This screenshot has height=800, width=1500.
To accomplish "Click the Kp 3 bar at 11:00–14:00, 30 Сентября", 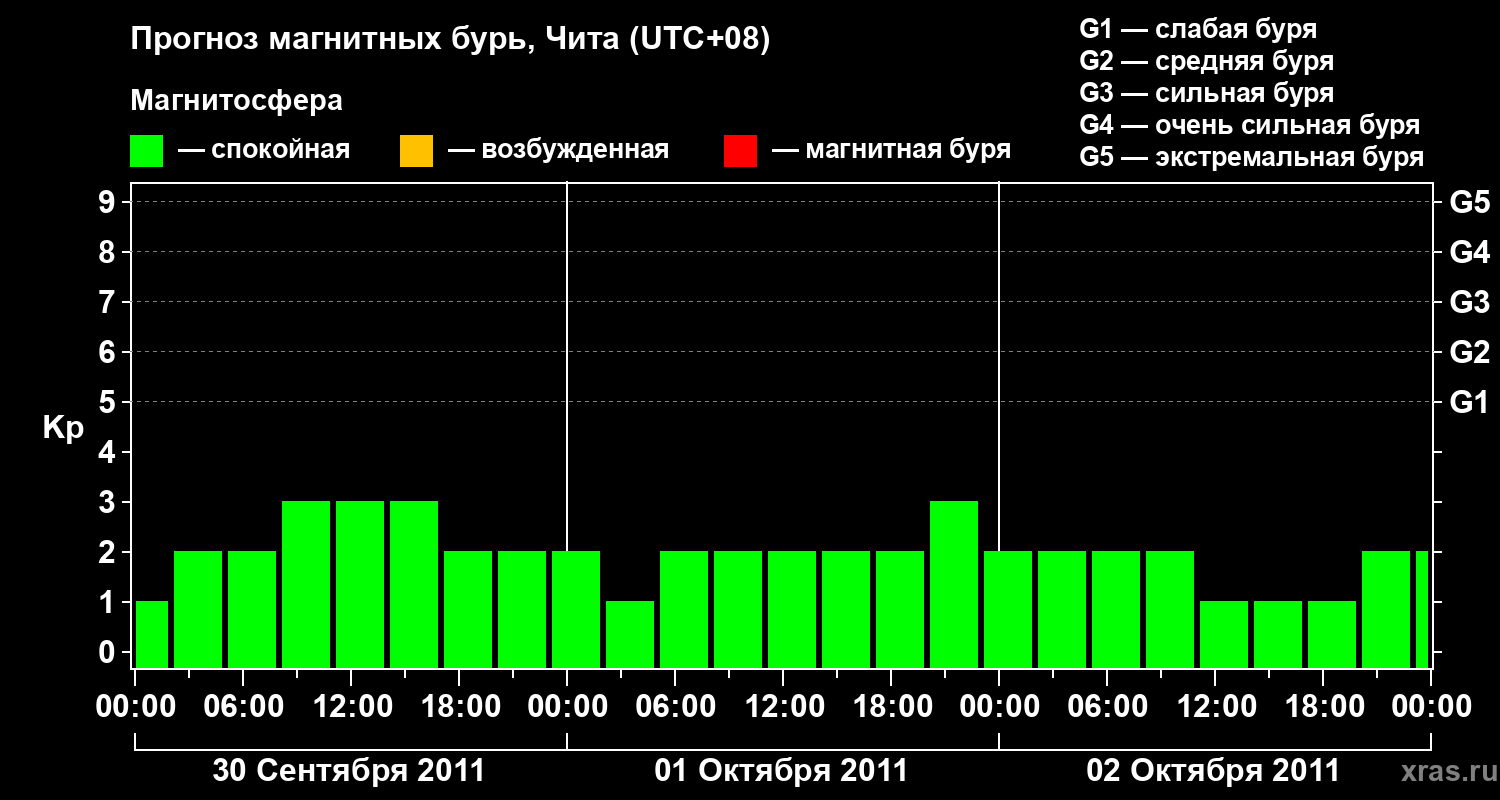I will pyautogui.click(x=360, y=584).
